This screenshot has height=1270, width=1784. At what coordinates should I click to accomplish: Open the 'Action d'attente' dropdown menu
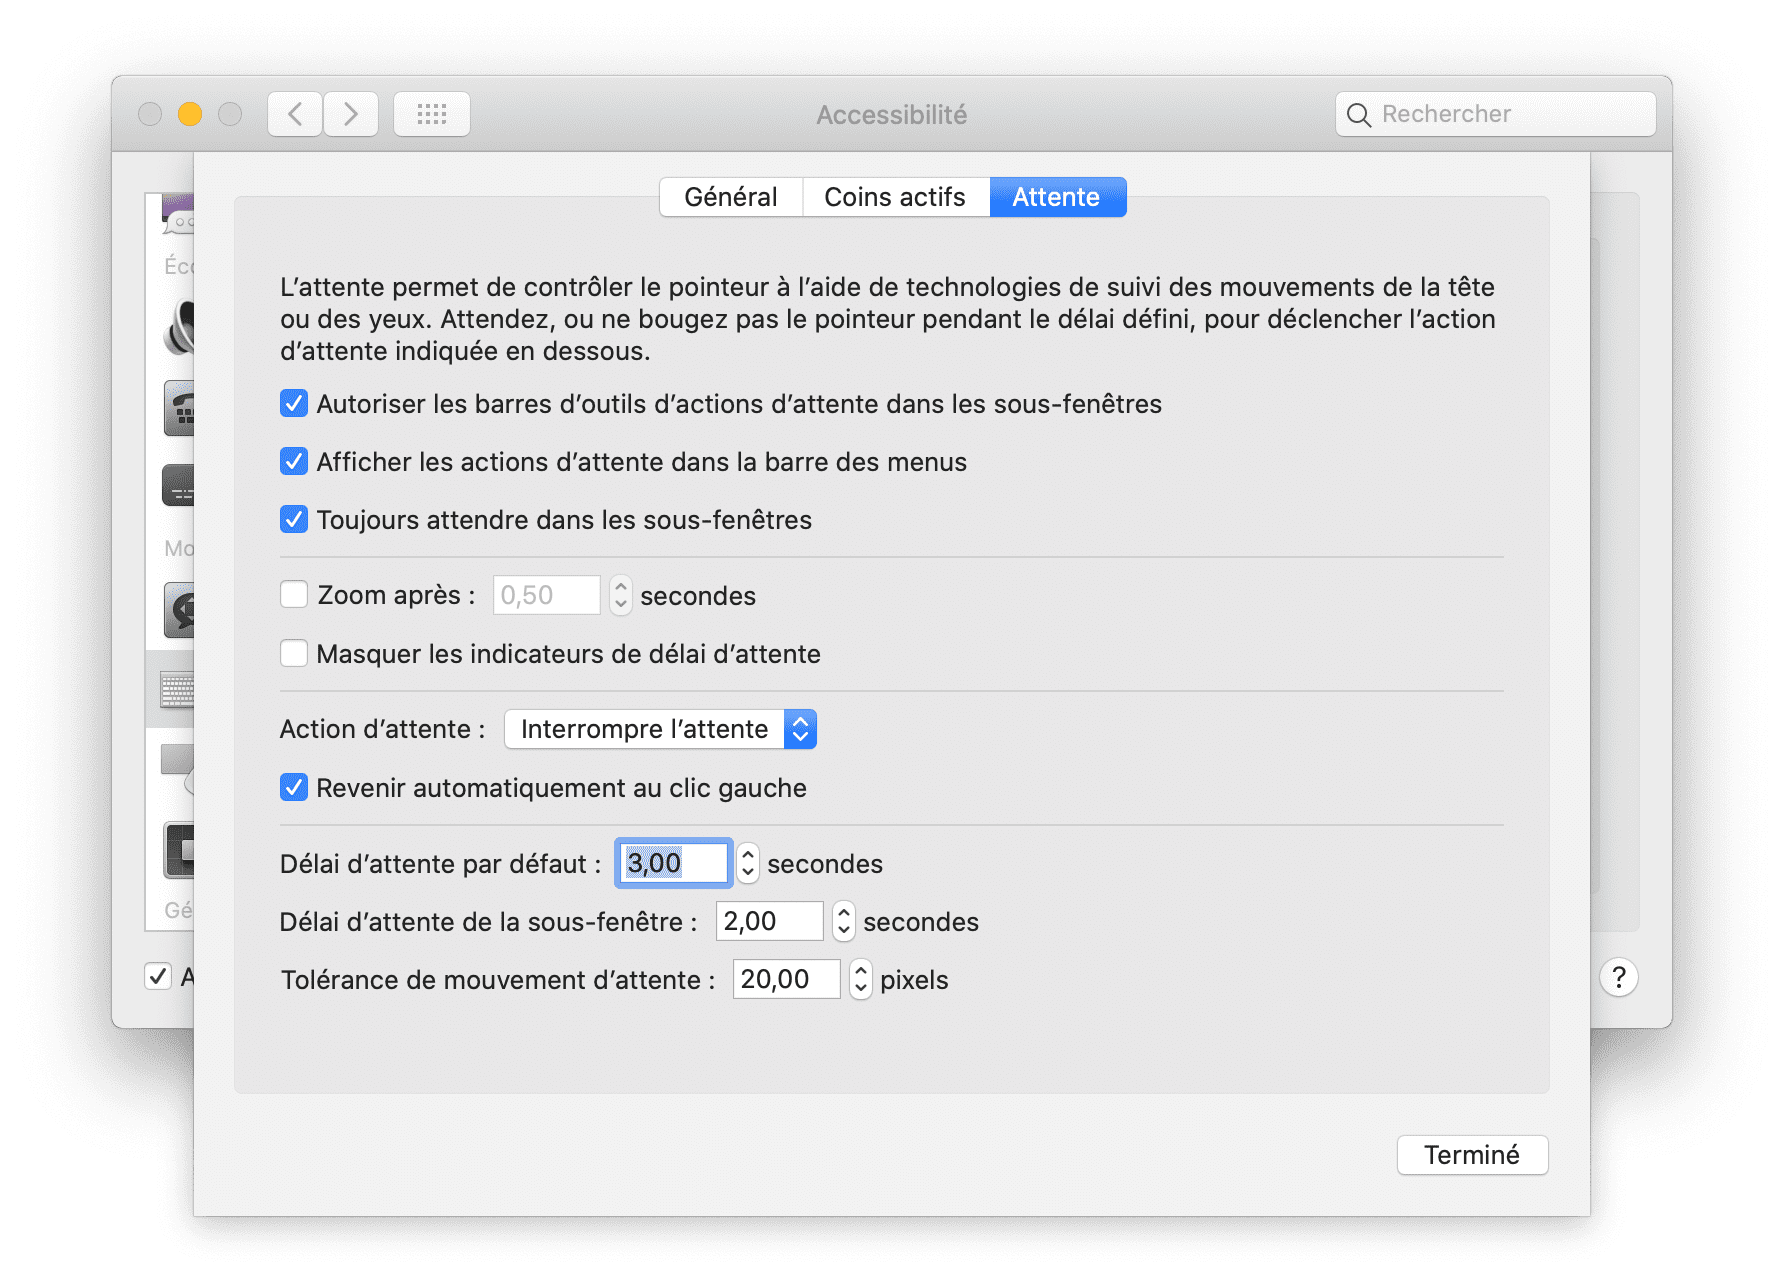(660, 729)
